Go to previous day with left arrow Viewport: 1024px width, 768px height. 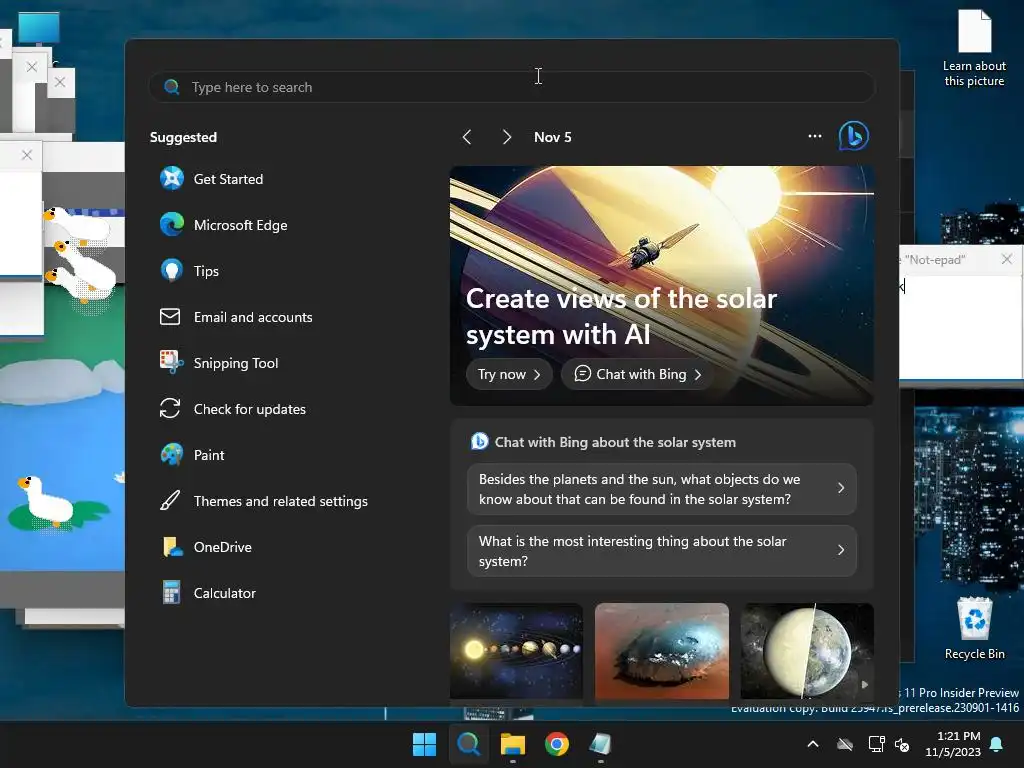point(466,136)
